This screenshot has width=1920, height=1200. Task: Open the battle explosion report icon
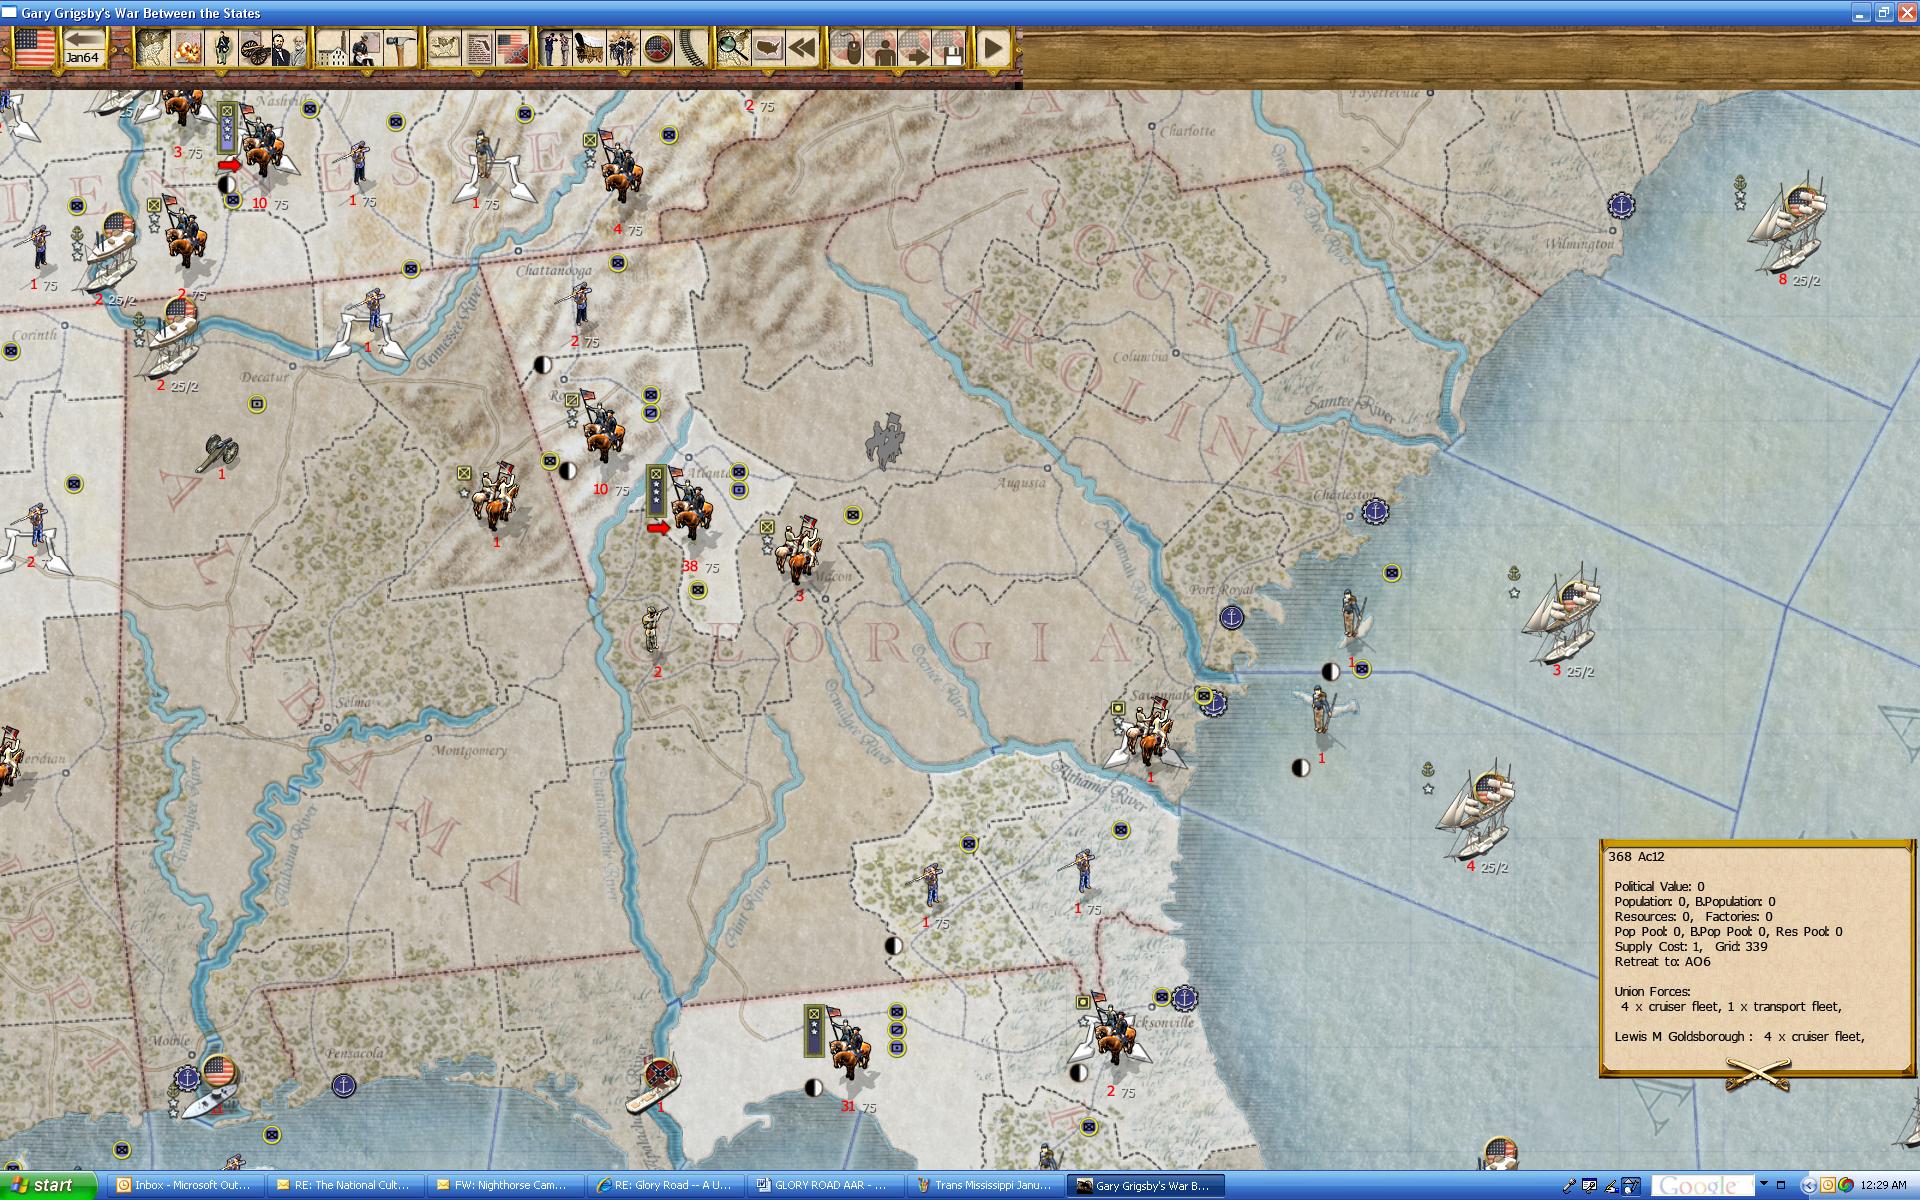[187, 47]
